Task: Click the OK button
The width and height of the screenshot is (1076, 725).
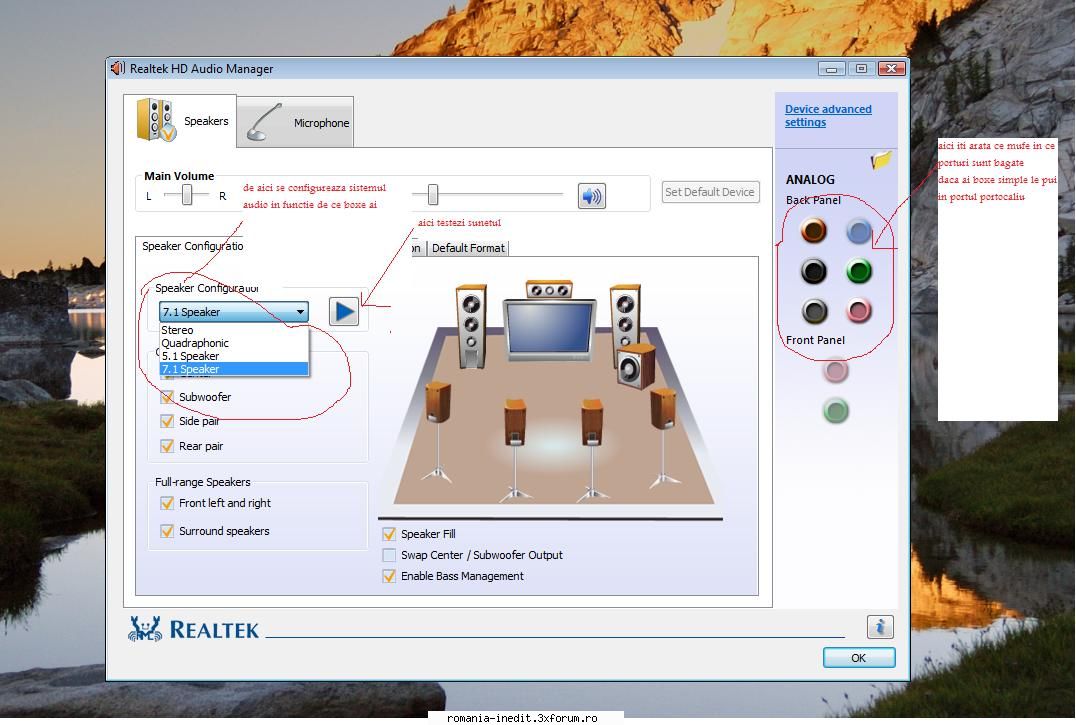Action: (x=858, y=658)
